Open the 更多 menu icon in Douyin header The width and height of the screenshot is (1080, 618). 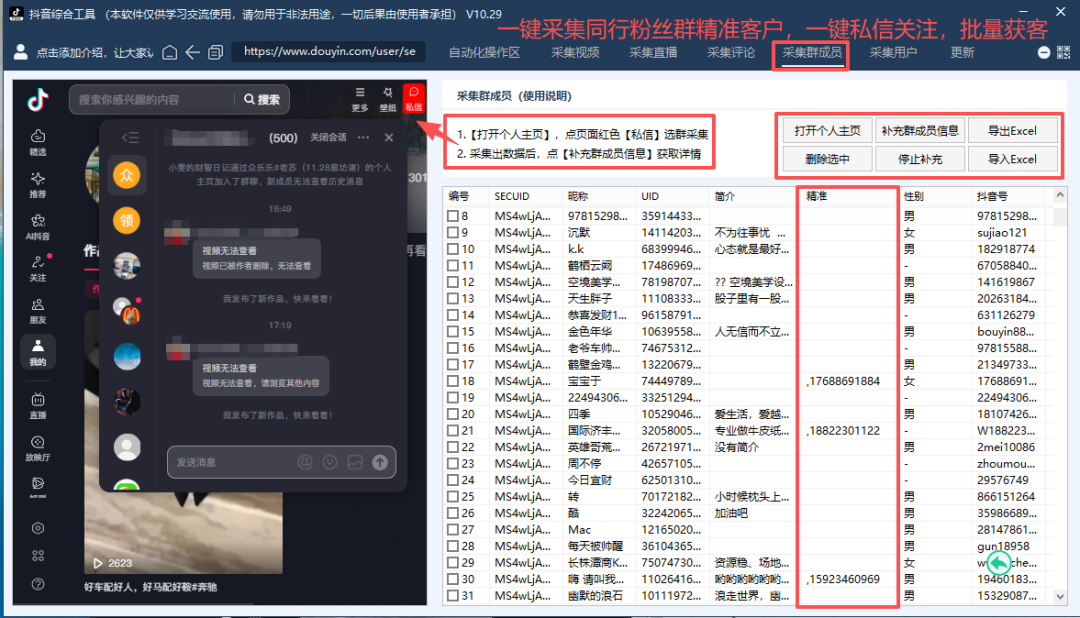pyautogui.click(x=360, y=99)
